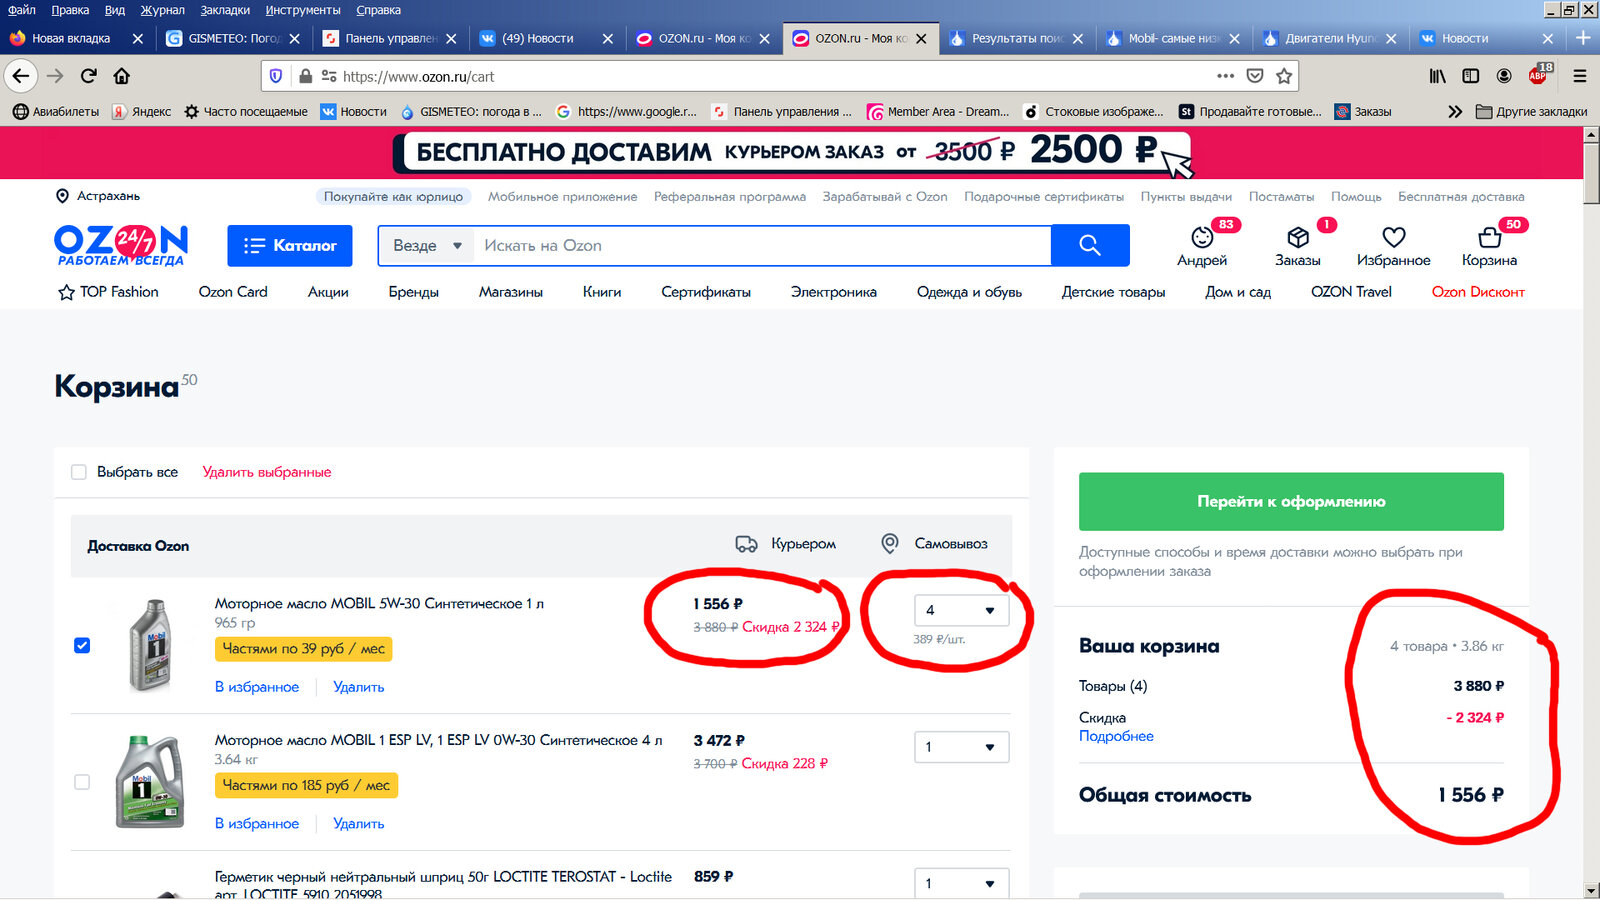Click Искать на Ozon search field
This screenshot has height=900, width=1600.
coord(762,245)
